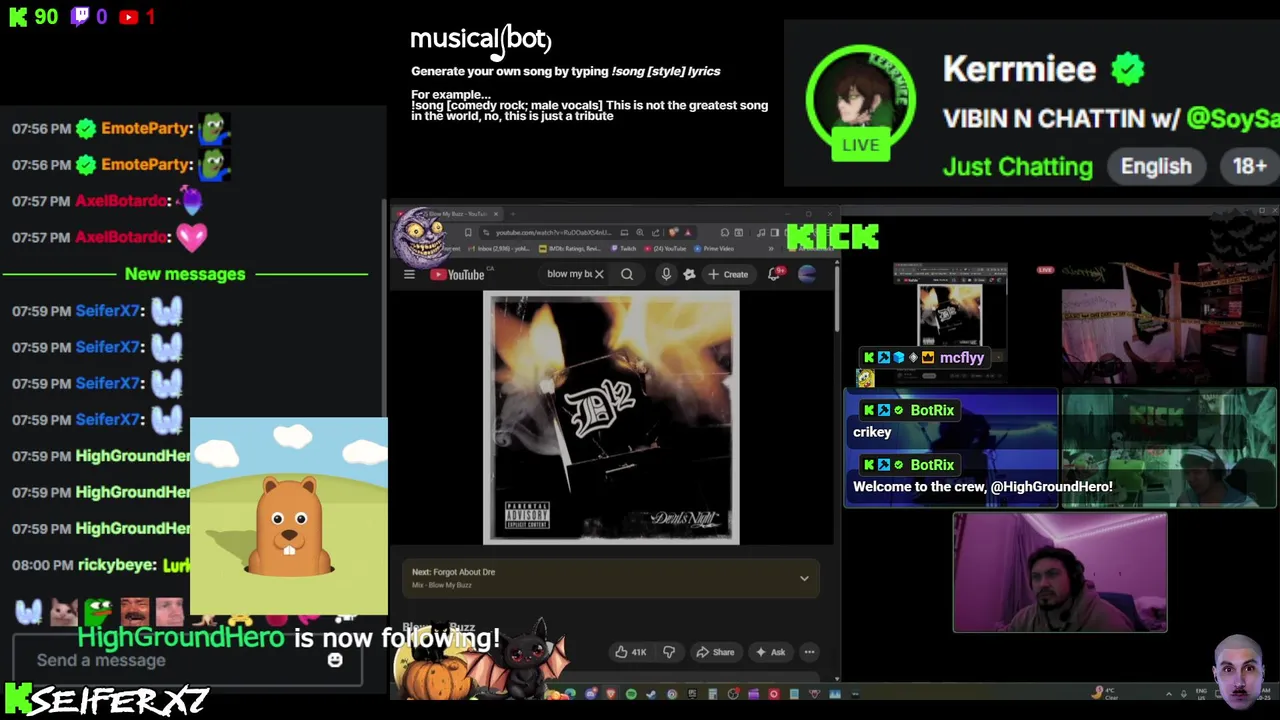Screen dimensions: 1280x720
Task: Click the New messages divider label
Action: [185, 274]
